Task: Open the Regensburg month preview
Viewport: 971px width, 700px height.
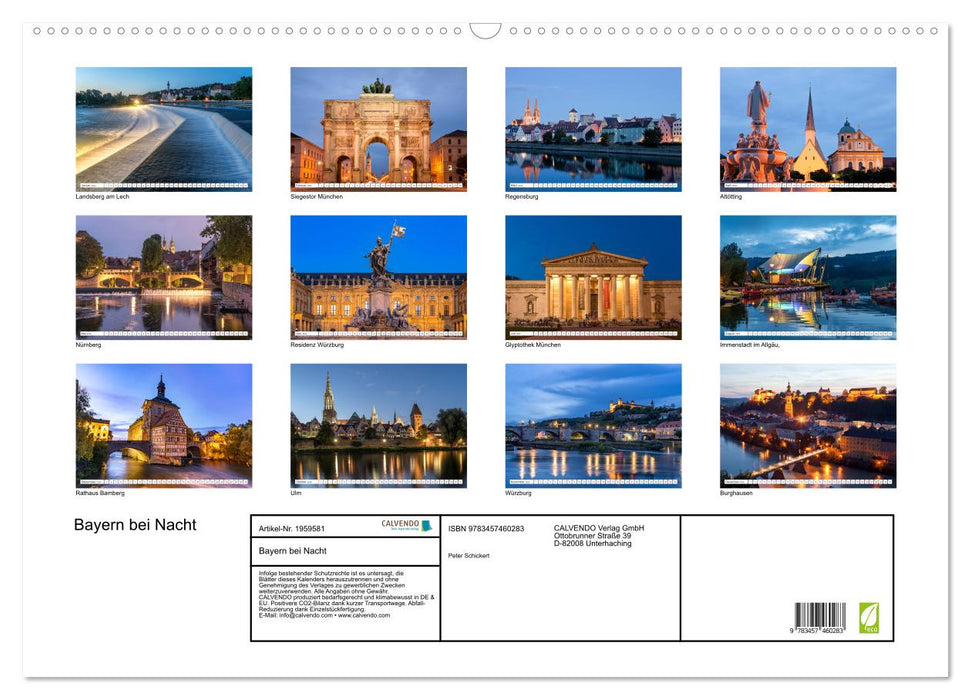Action: click(592, 125)
